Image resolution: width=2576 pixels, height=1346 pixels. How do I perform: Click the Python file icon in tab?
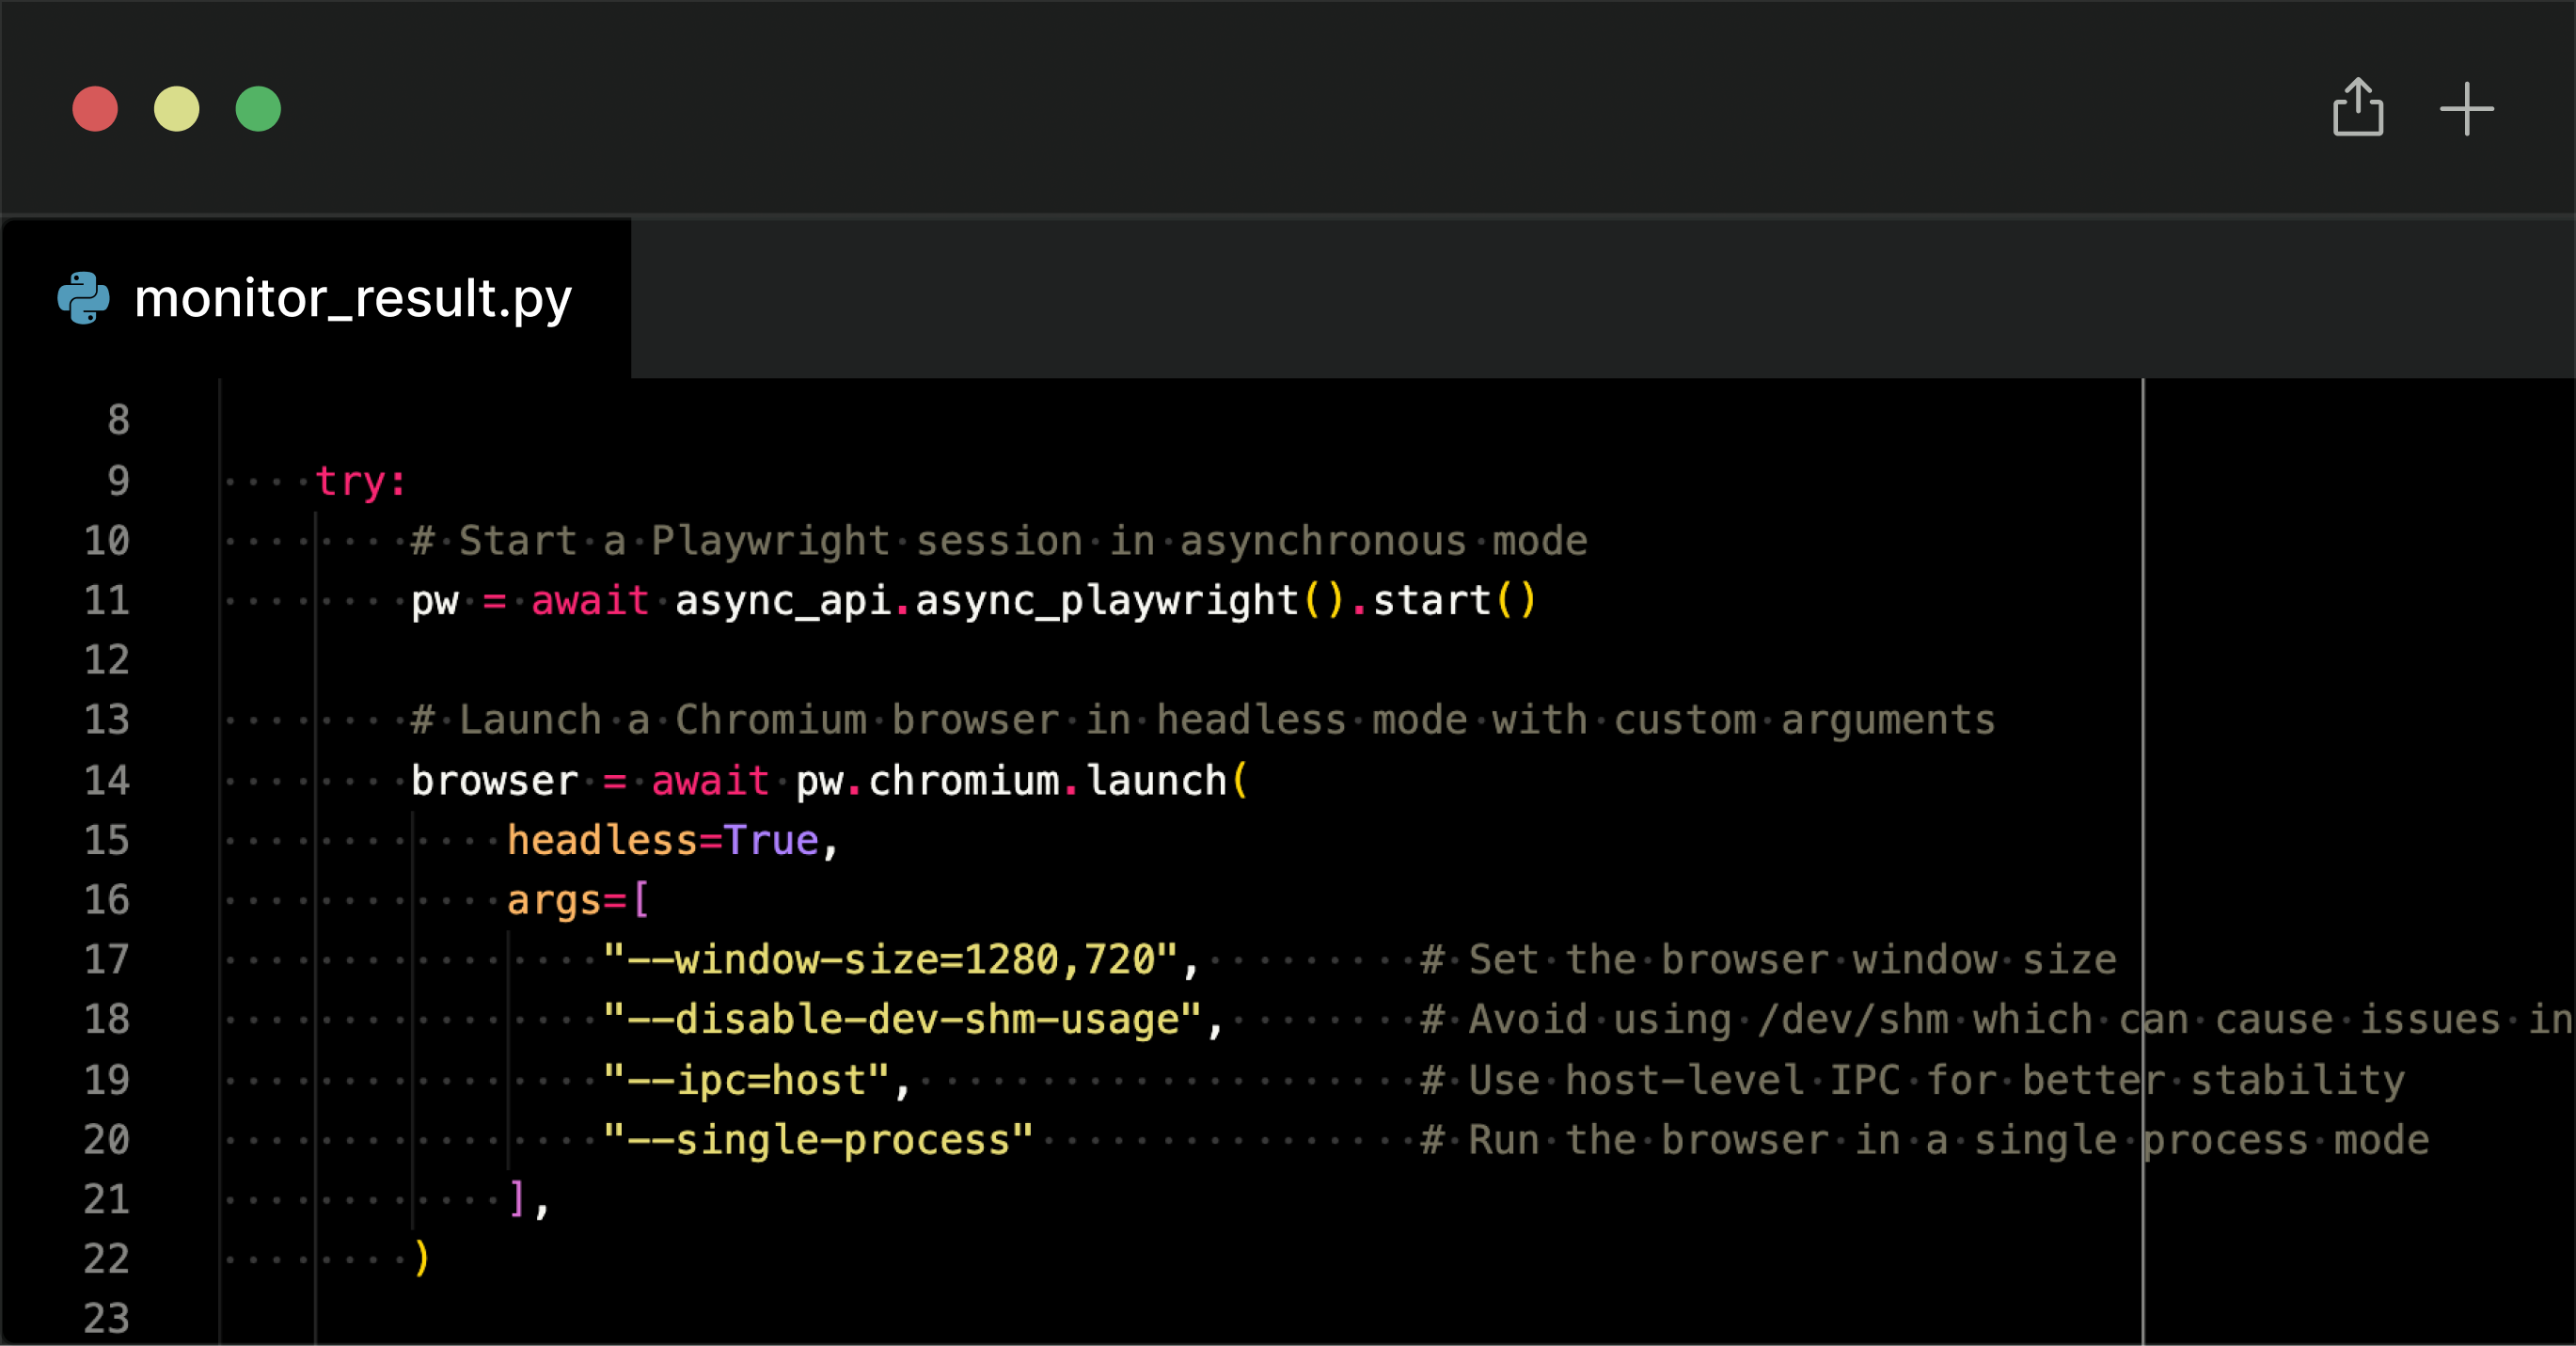click(x=83, y=298)
